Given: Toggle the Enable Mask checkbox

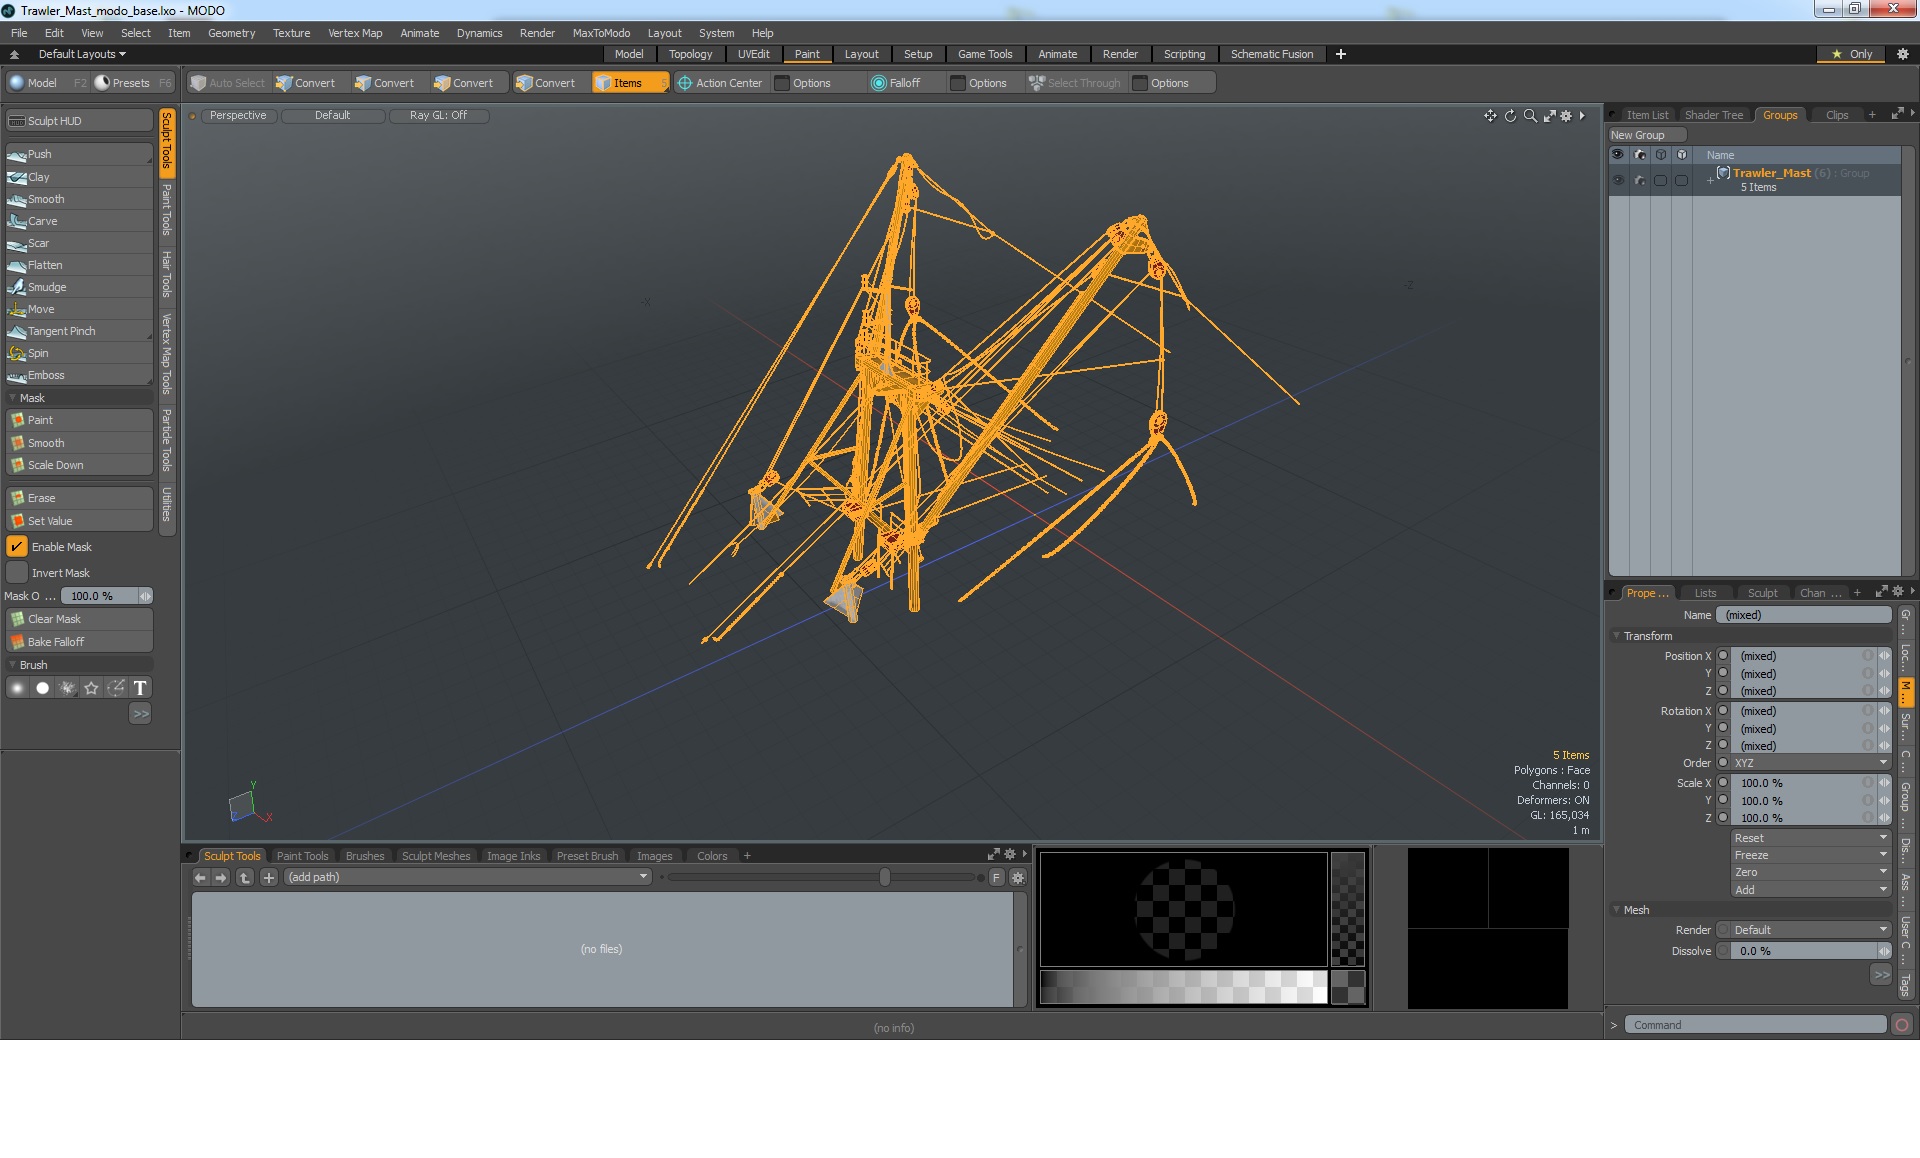Looking at the screenshot, I should point(17,547).
